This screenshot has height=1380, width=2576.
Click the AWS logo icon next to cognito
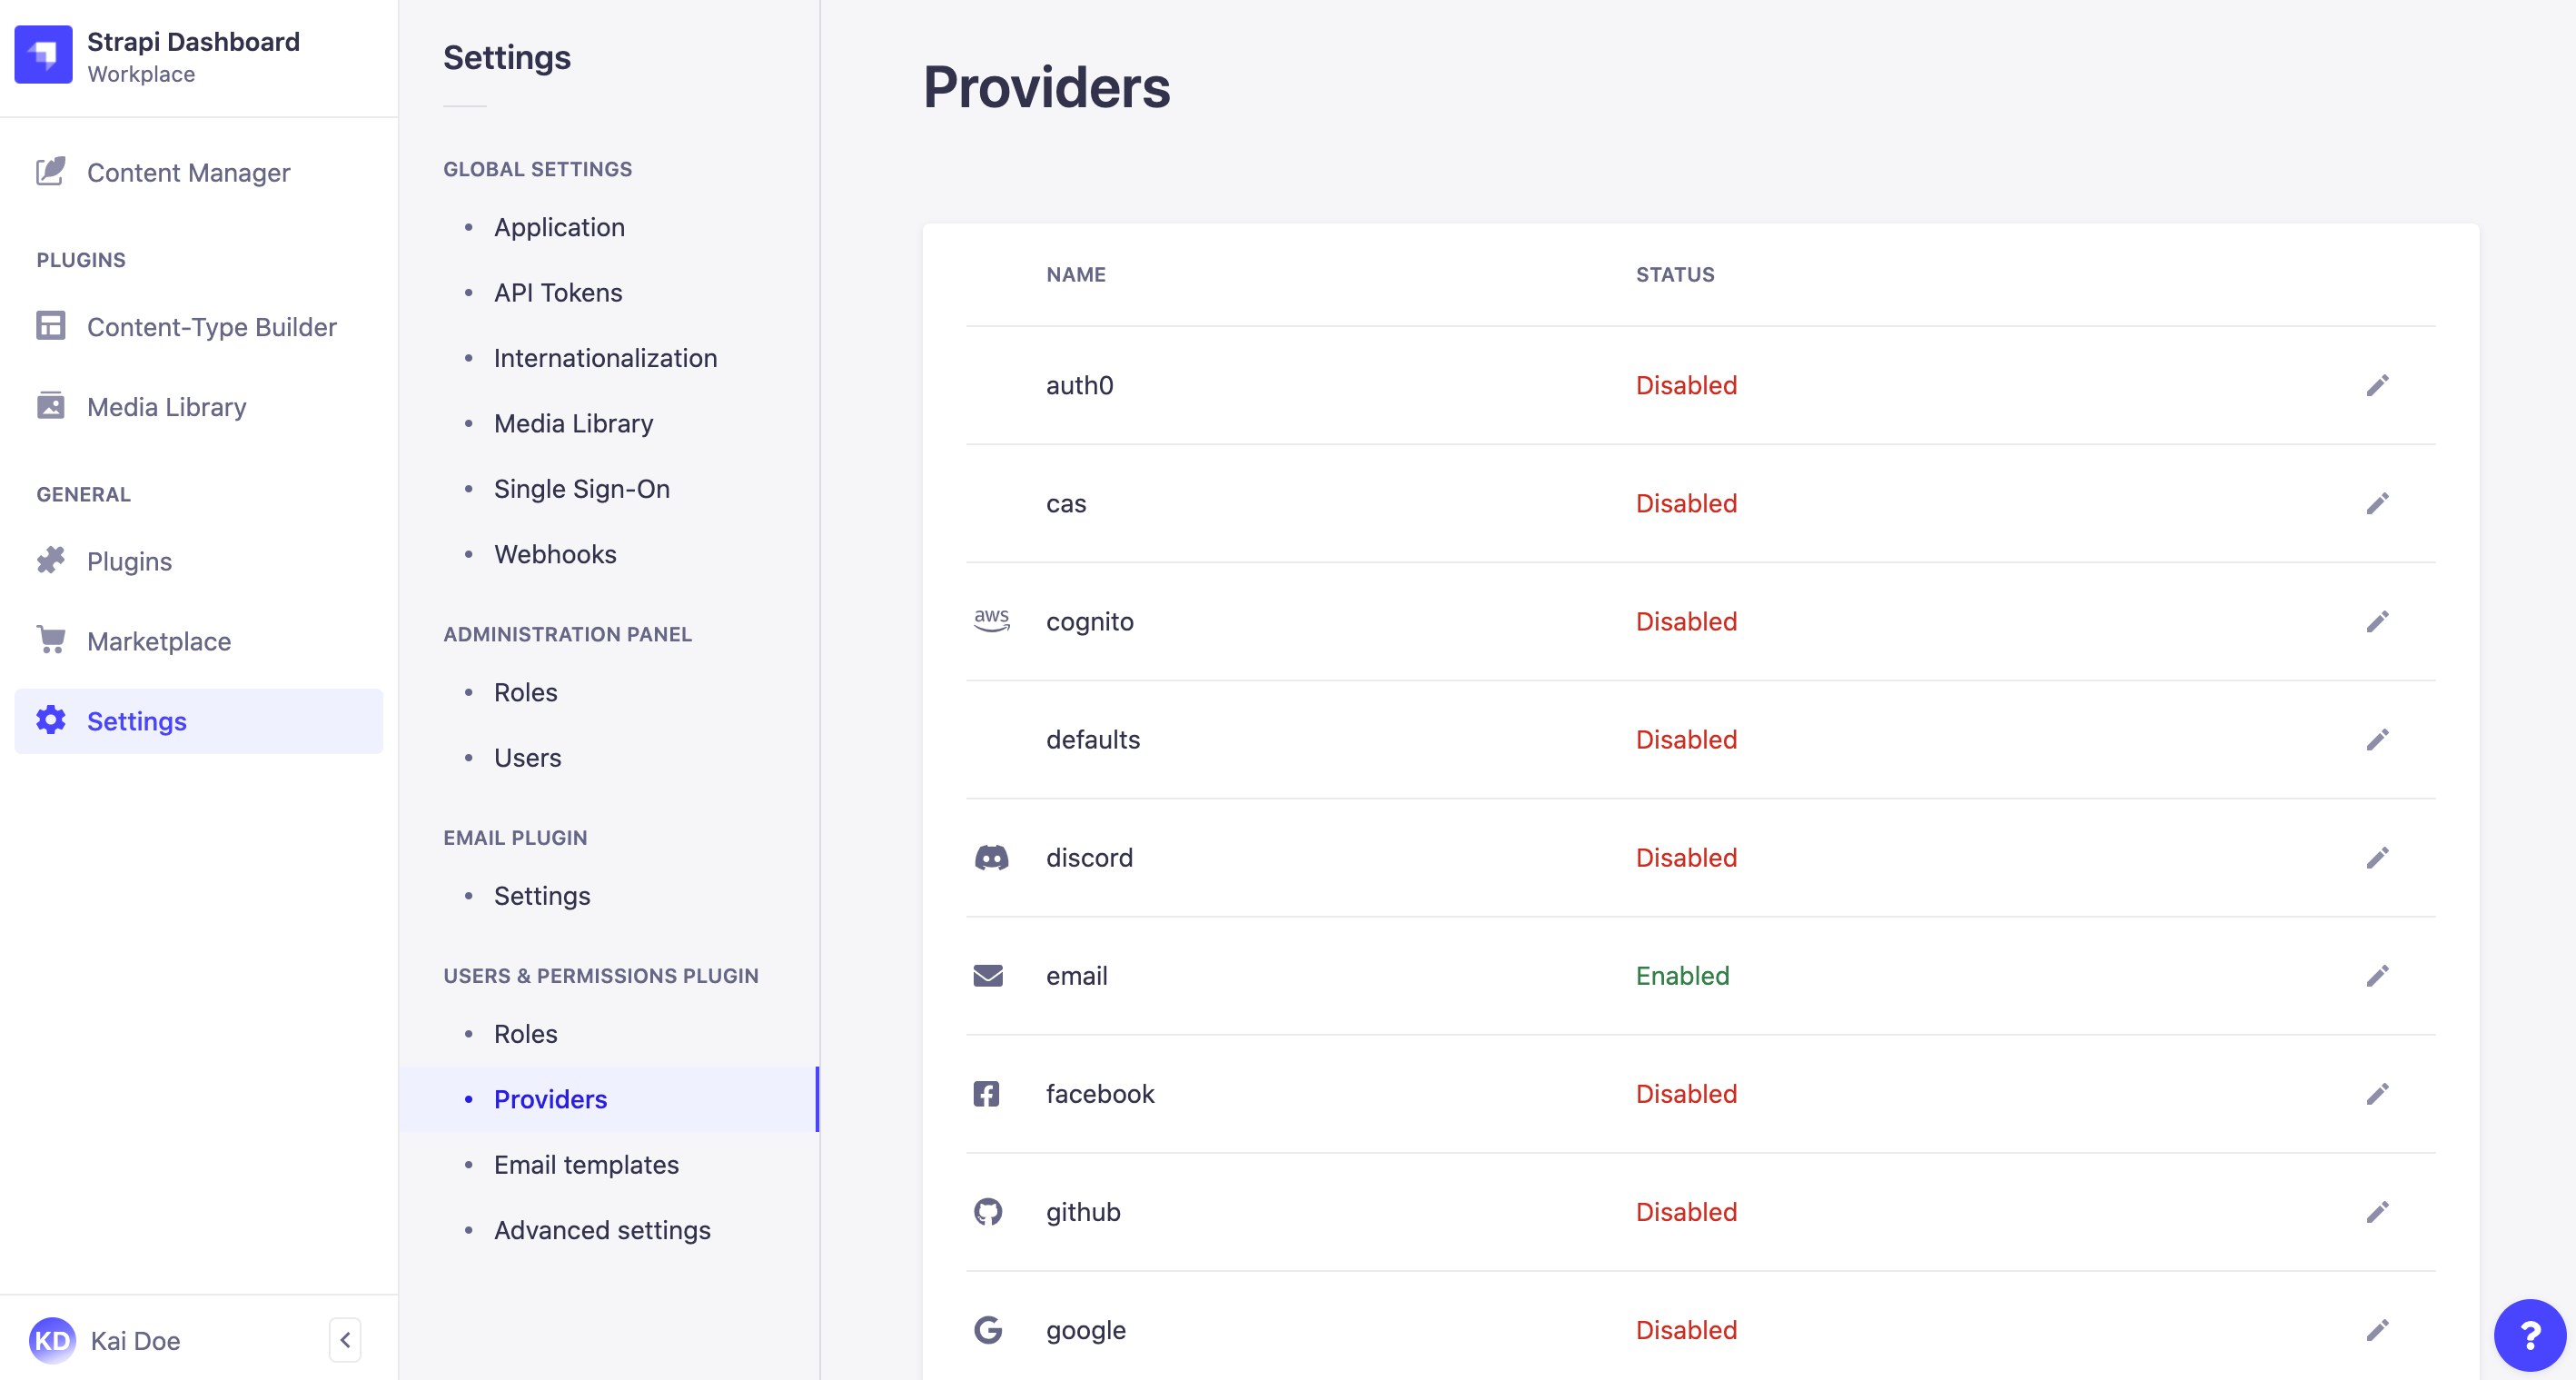(x=990, y=621)
